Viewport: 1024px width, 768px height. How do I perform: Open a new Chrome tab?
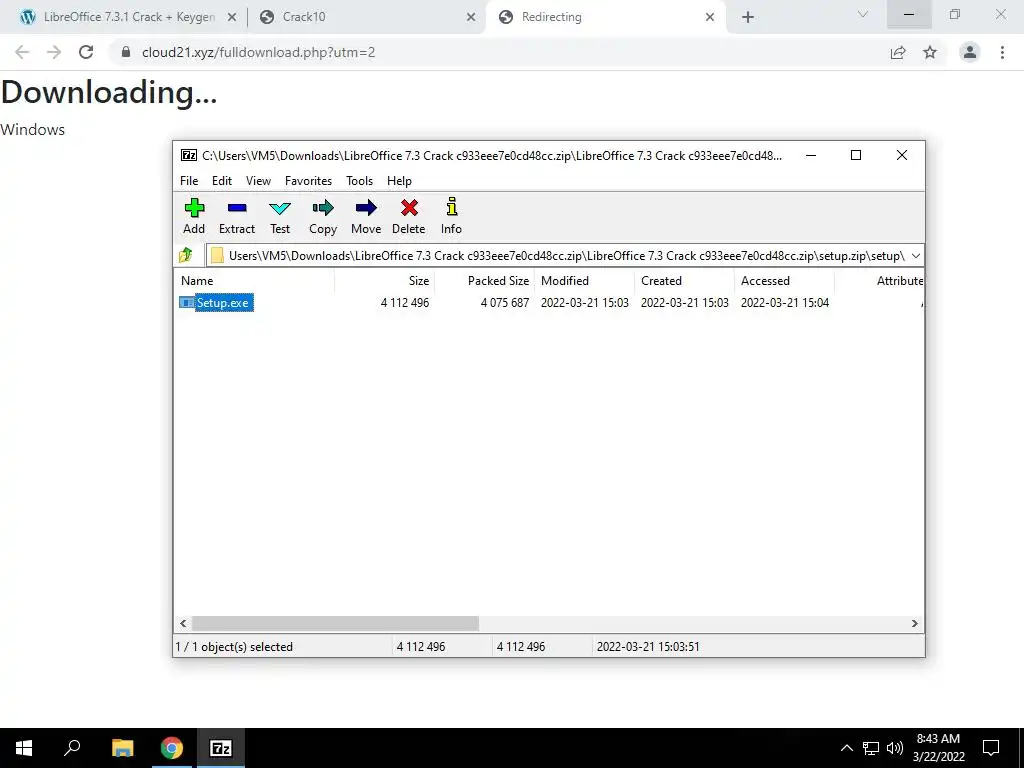tap(748, 17)
